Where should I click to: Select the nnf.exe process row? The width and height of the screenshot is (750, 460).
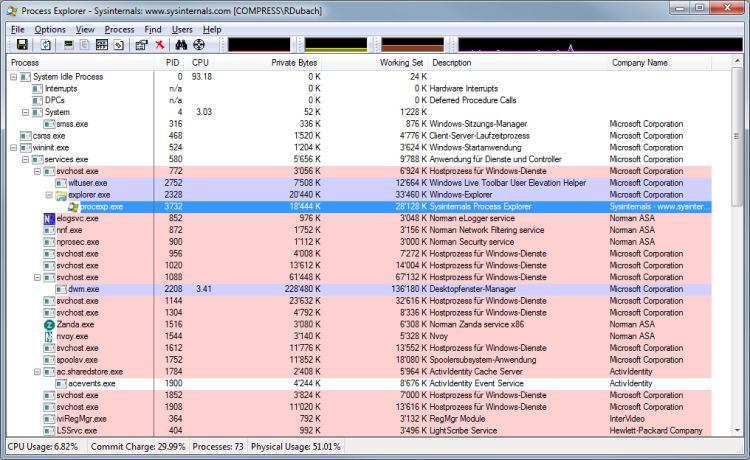pyautogui.click(x=359, y=230)
